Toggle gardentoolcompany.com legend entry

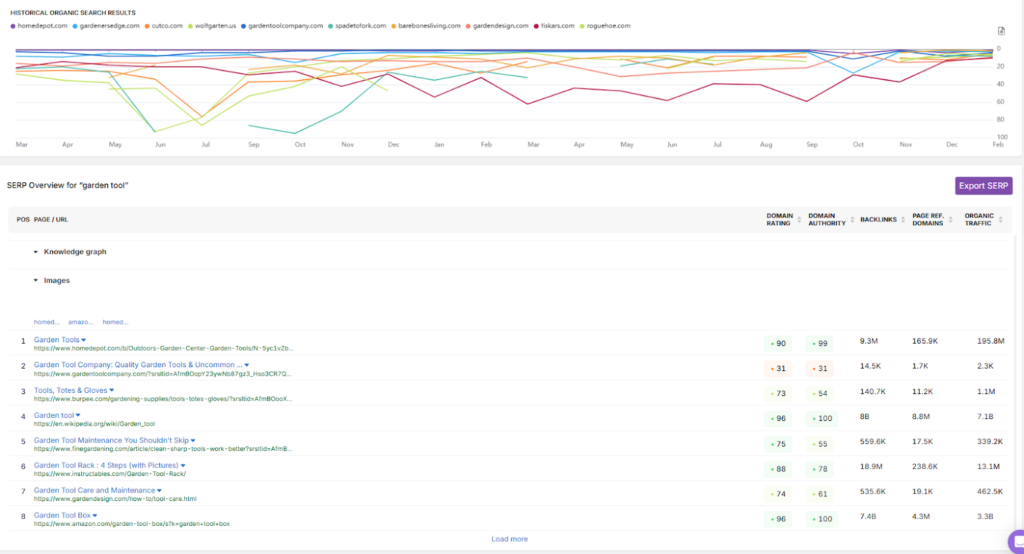(282, 26)
